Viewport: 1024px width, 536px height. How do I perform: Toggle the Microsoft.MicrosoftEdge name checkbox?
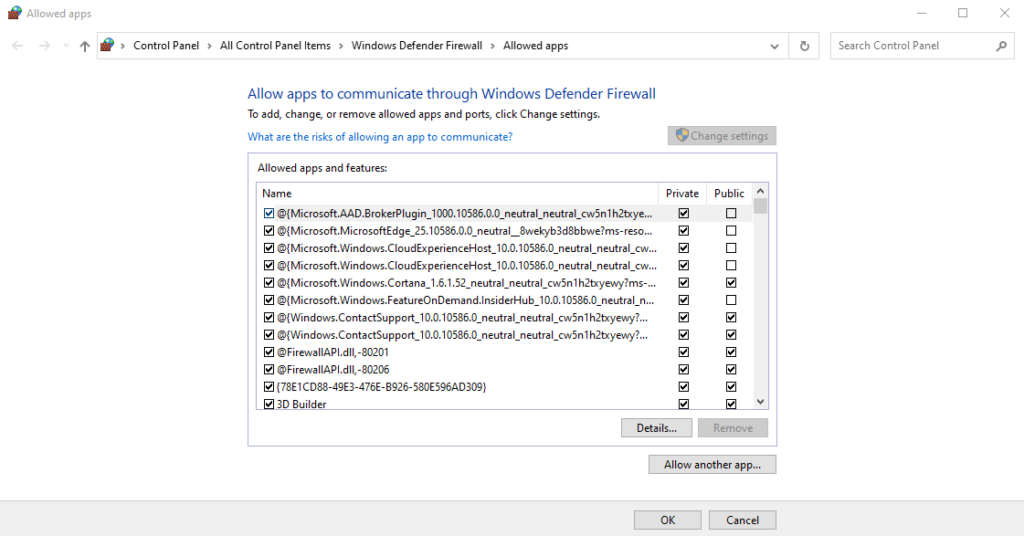(268, 230)
